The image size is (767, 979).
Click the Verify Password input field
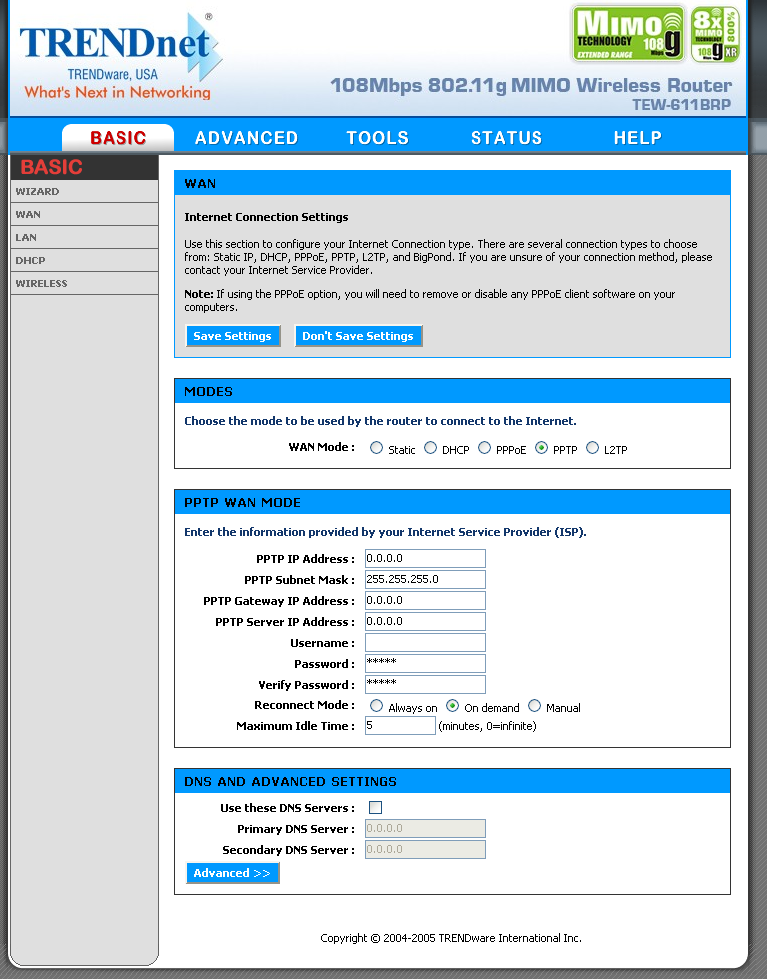[425, 684]
